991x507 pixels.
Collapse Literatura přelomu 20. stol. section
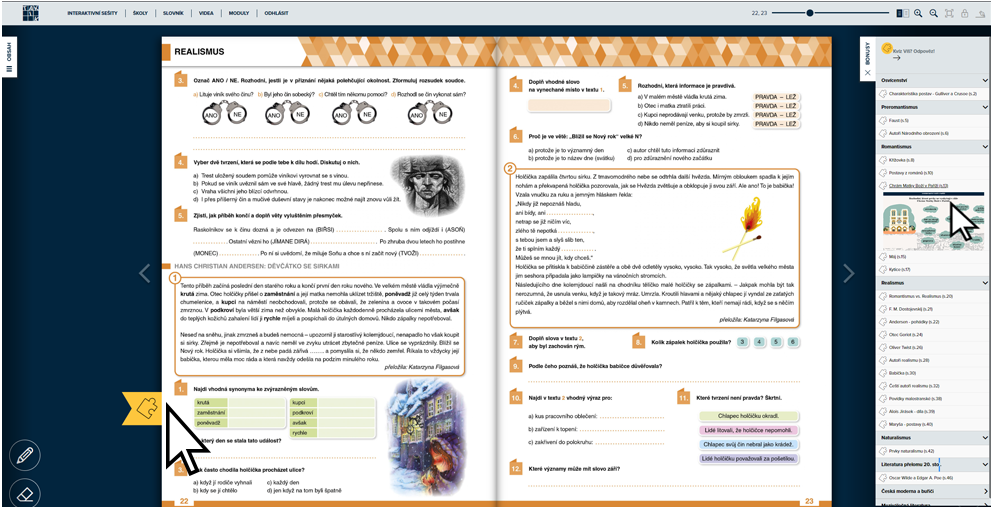click(x=985, y=464)
